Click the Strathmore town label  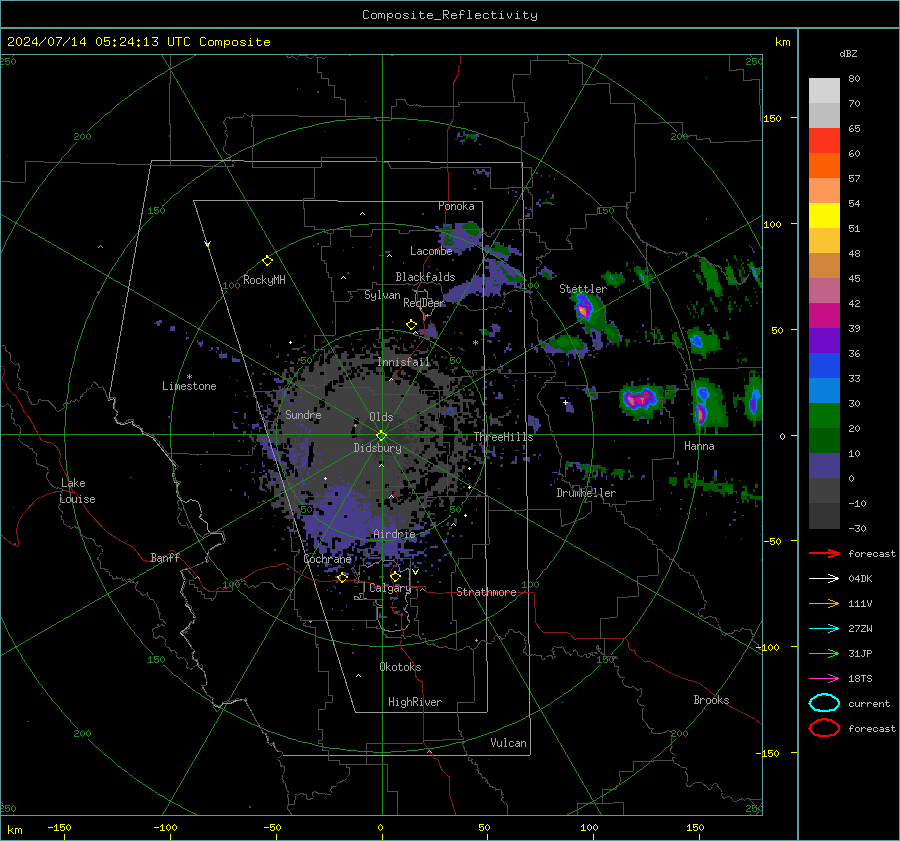(x=486, y=592)
